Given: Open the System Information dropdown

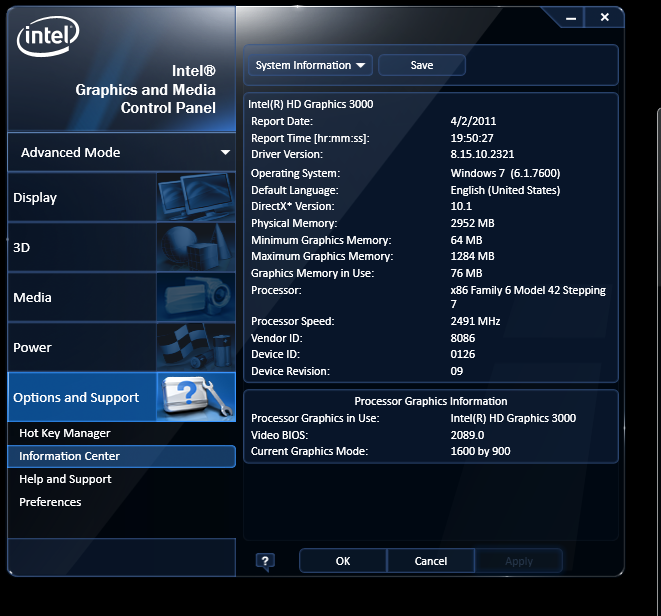Looking at the screenshot, I should [310, 65].
